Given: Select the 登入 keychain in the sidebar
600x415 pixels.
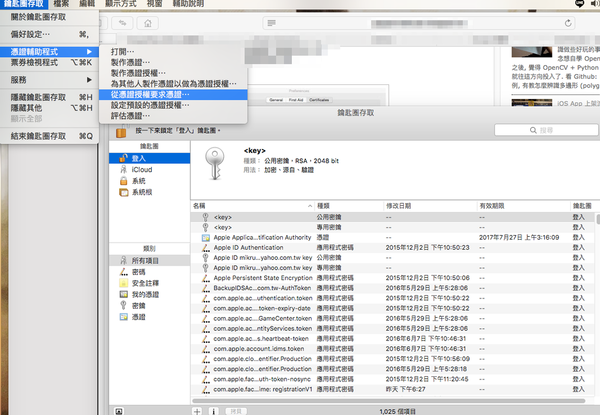Looking at the screenshot, I should tap(149, 158).
